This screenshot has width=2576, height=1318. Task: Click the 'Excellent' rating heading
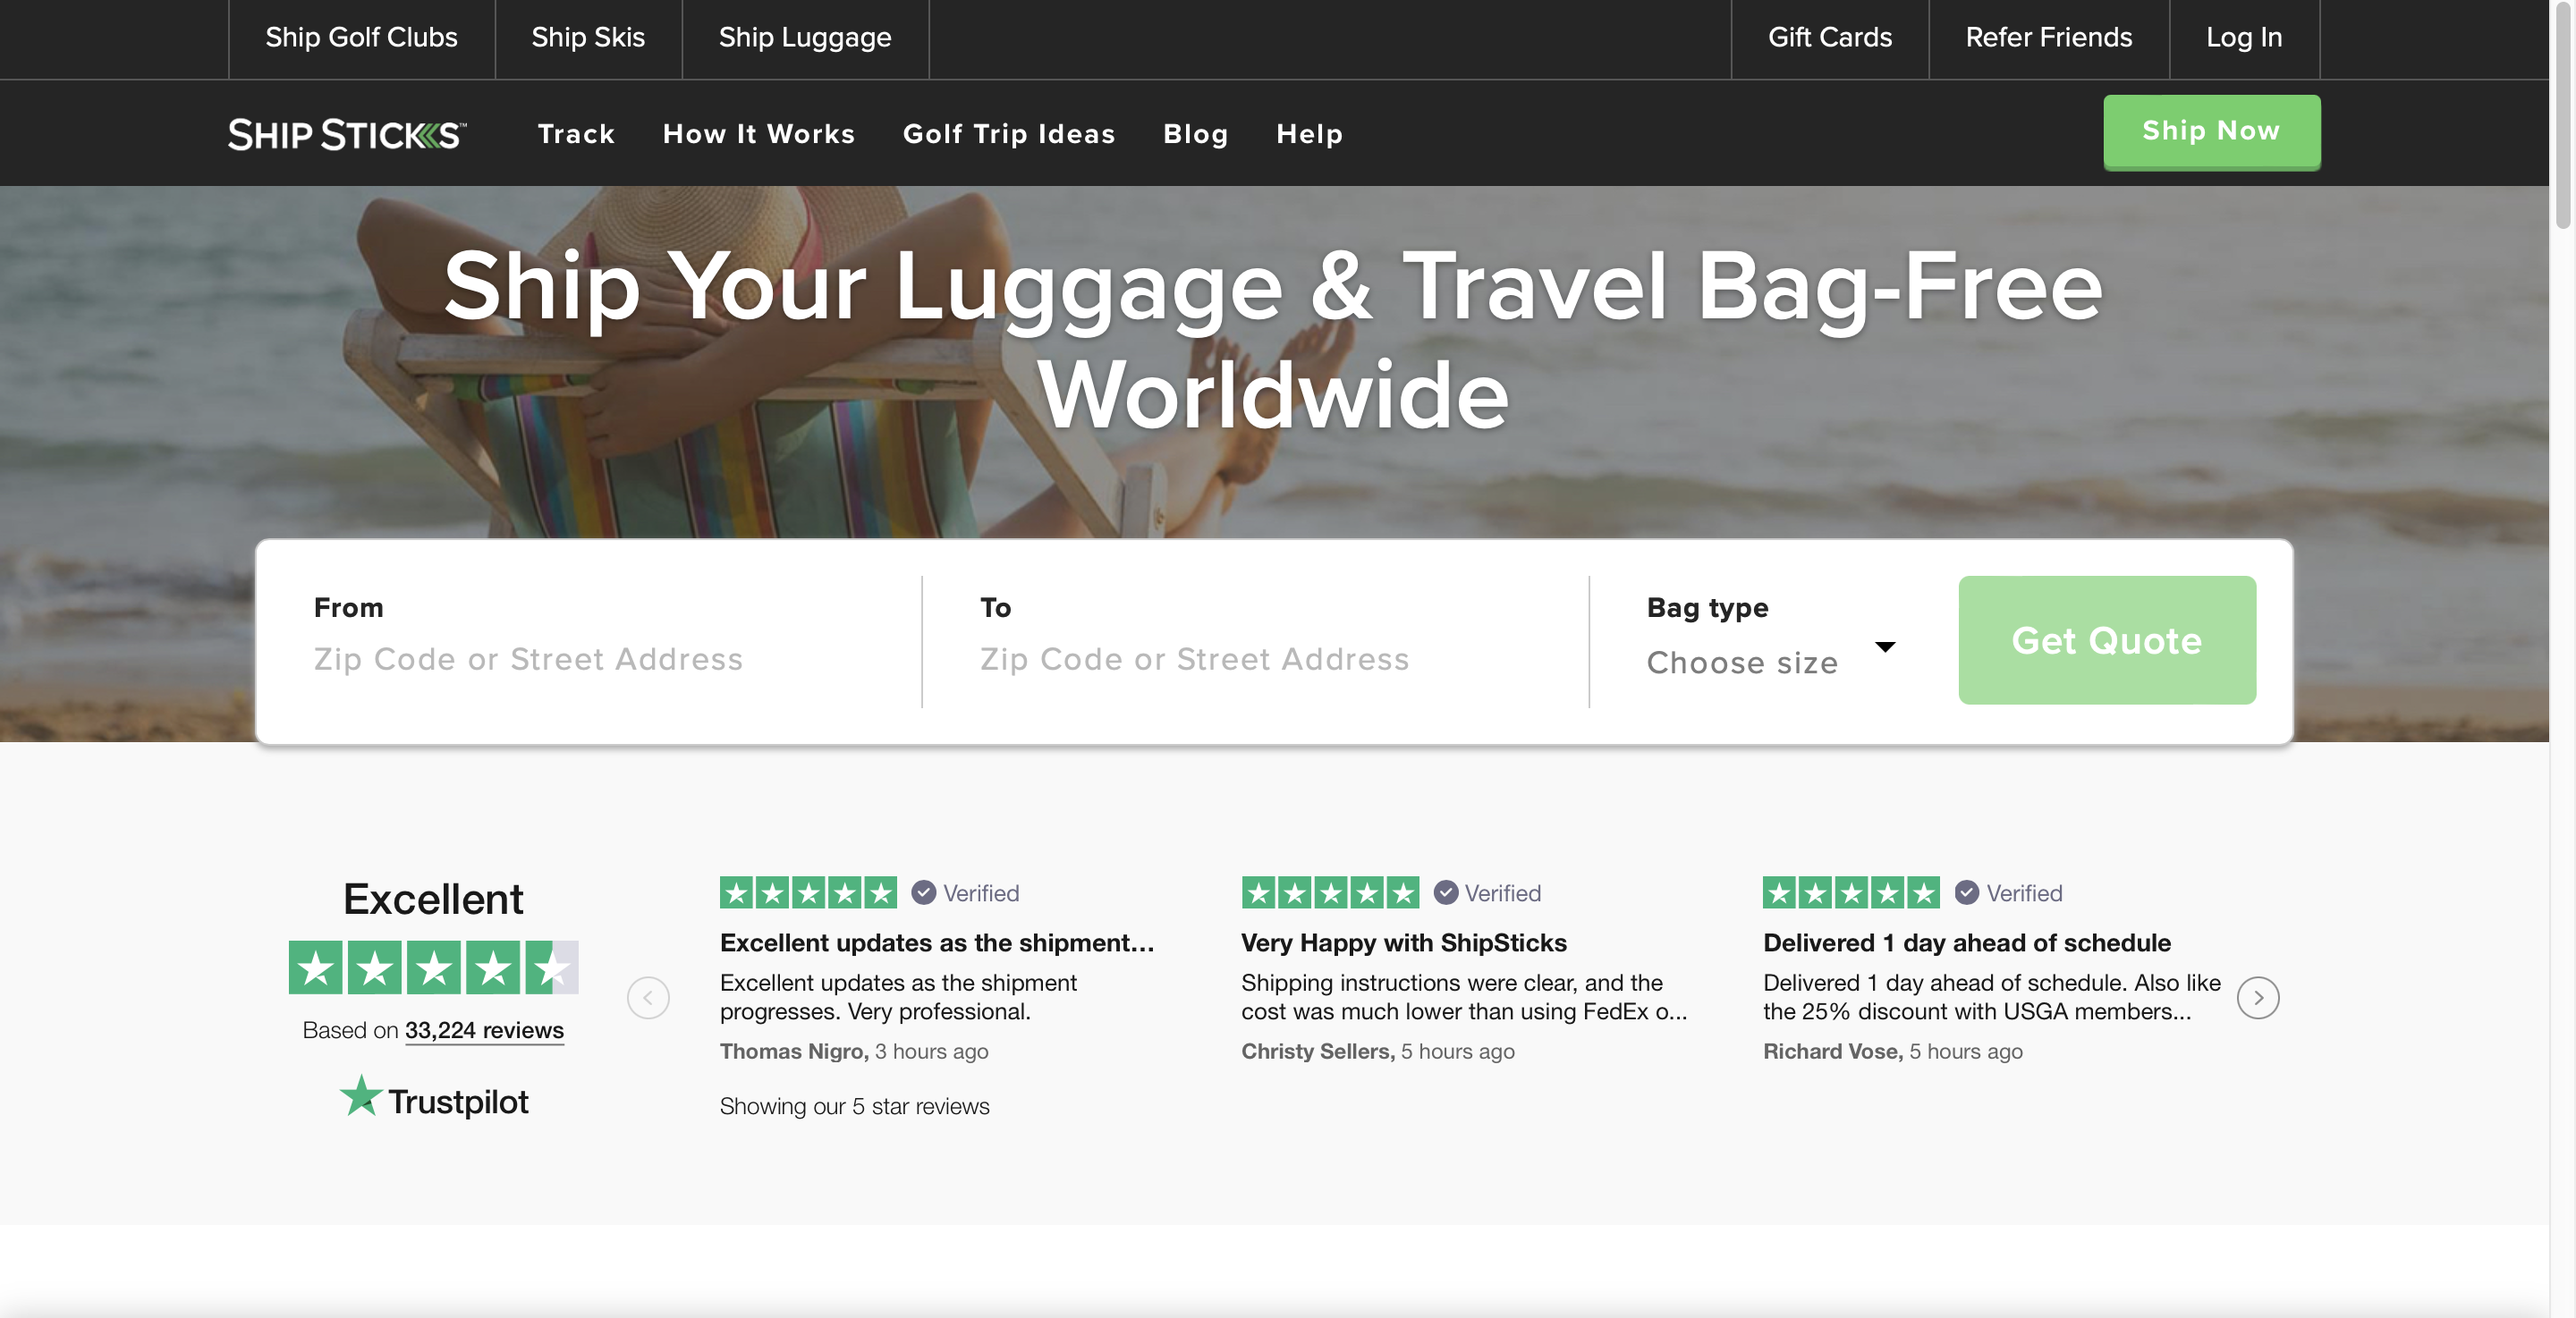(x=433, y=899)
